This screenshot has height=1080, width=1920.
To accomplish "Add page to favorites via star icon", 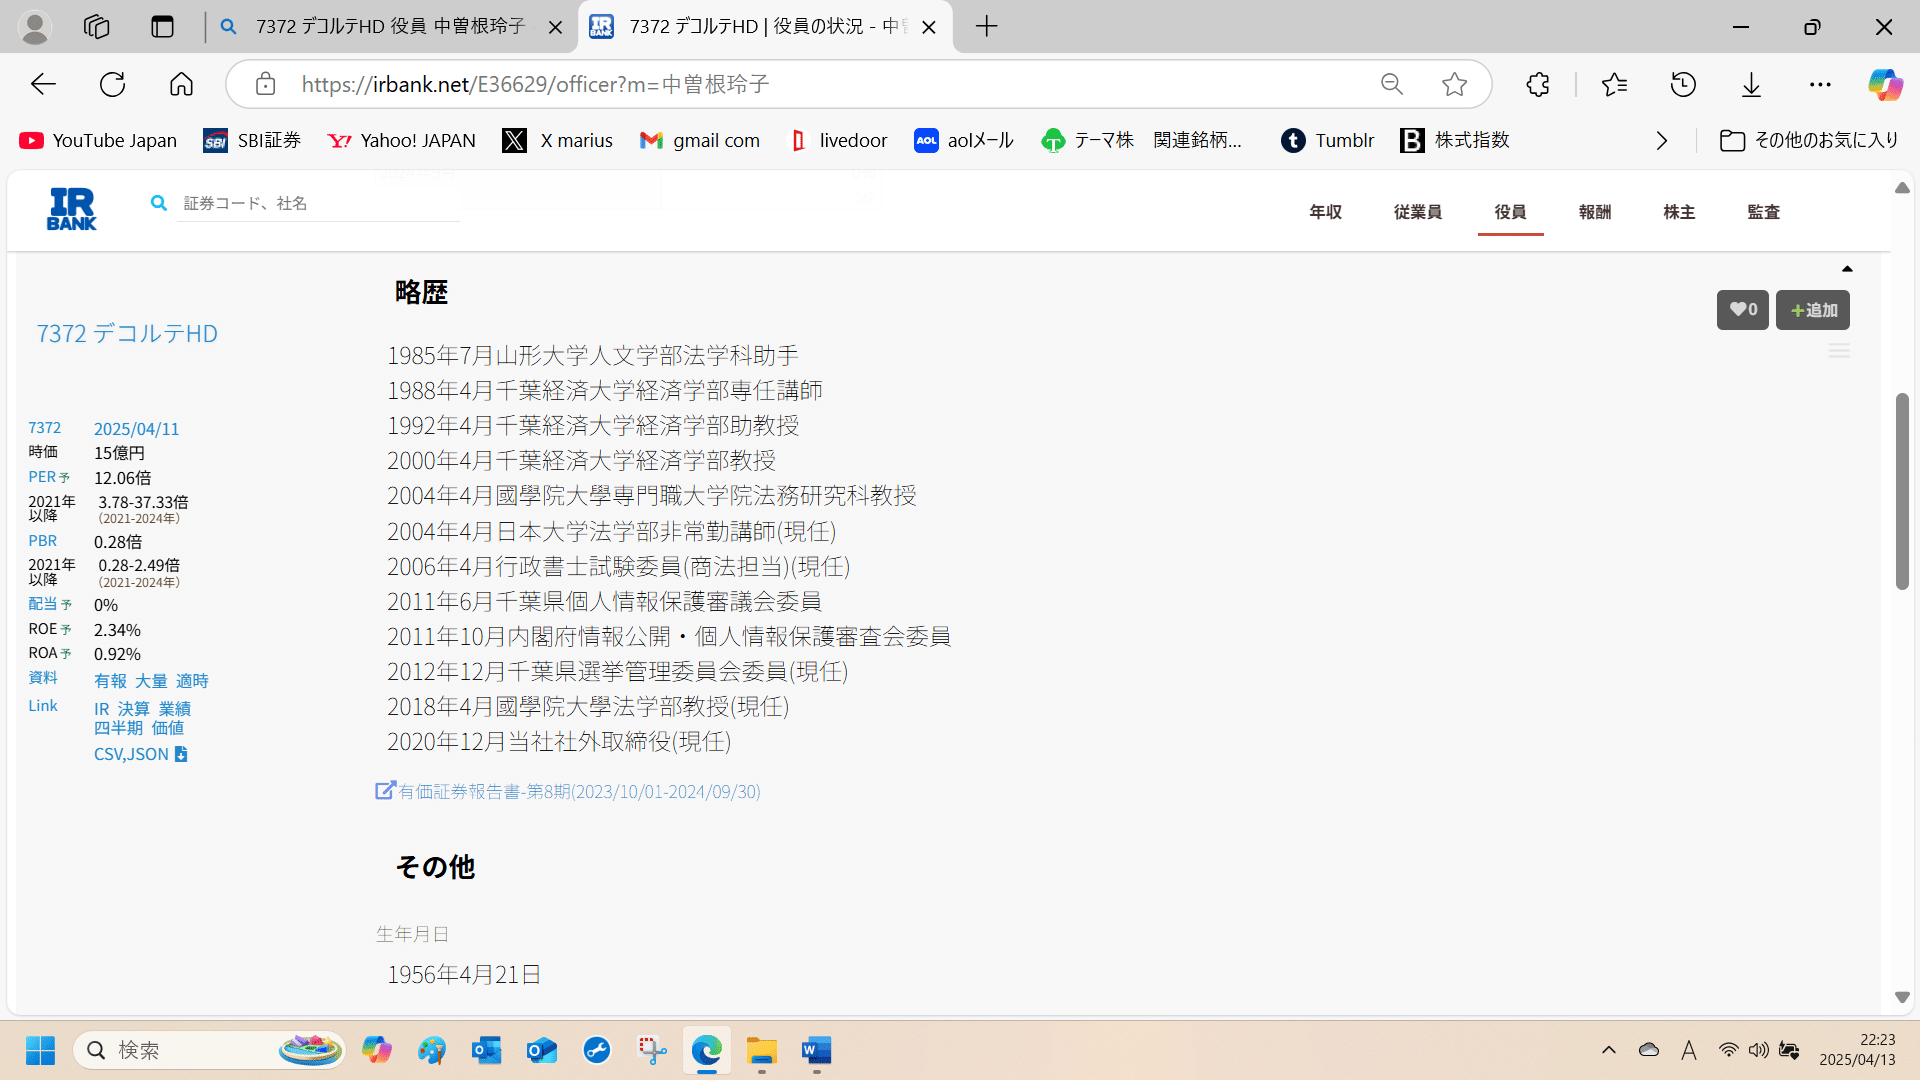I will (1454, 84).
